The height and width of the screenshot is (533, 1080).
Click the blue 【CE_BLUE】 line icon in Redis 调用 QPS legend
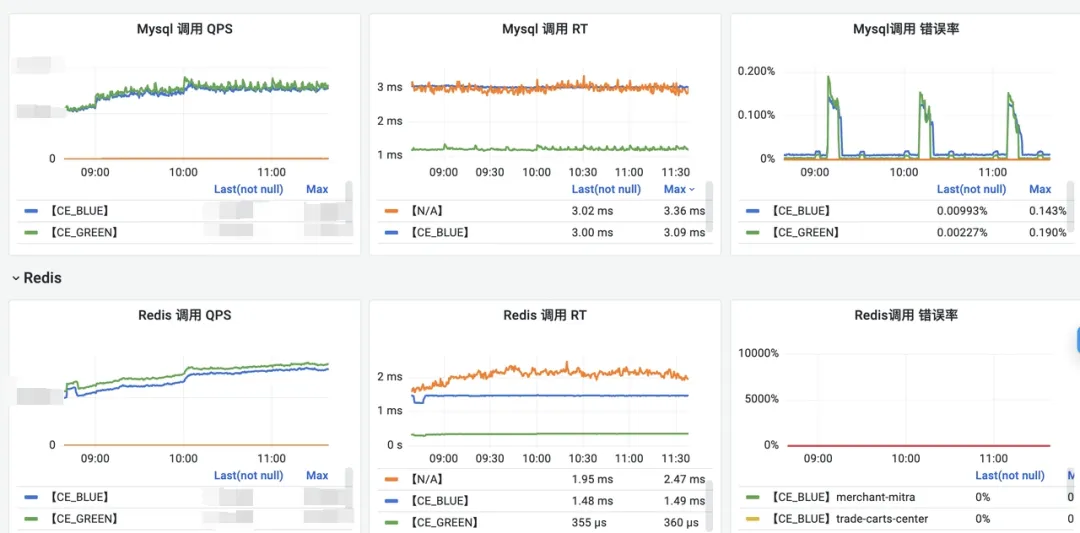click(32, 497)
